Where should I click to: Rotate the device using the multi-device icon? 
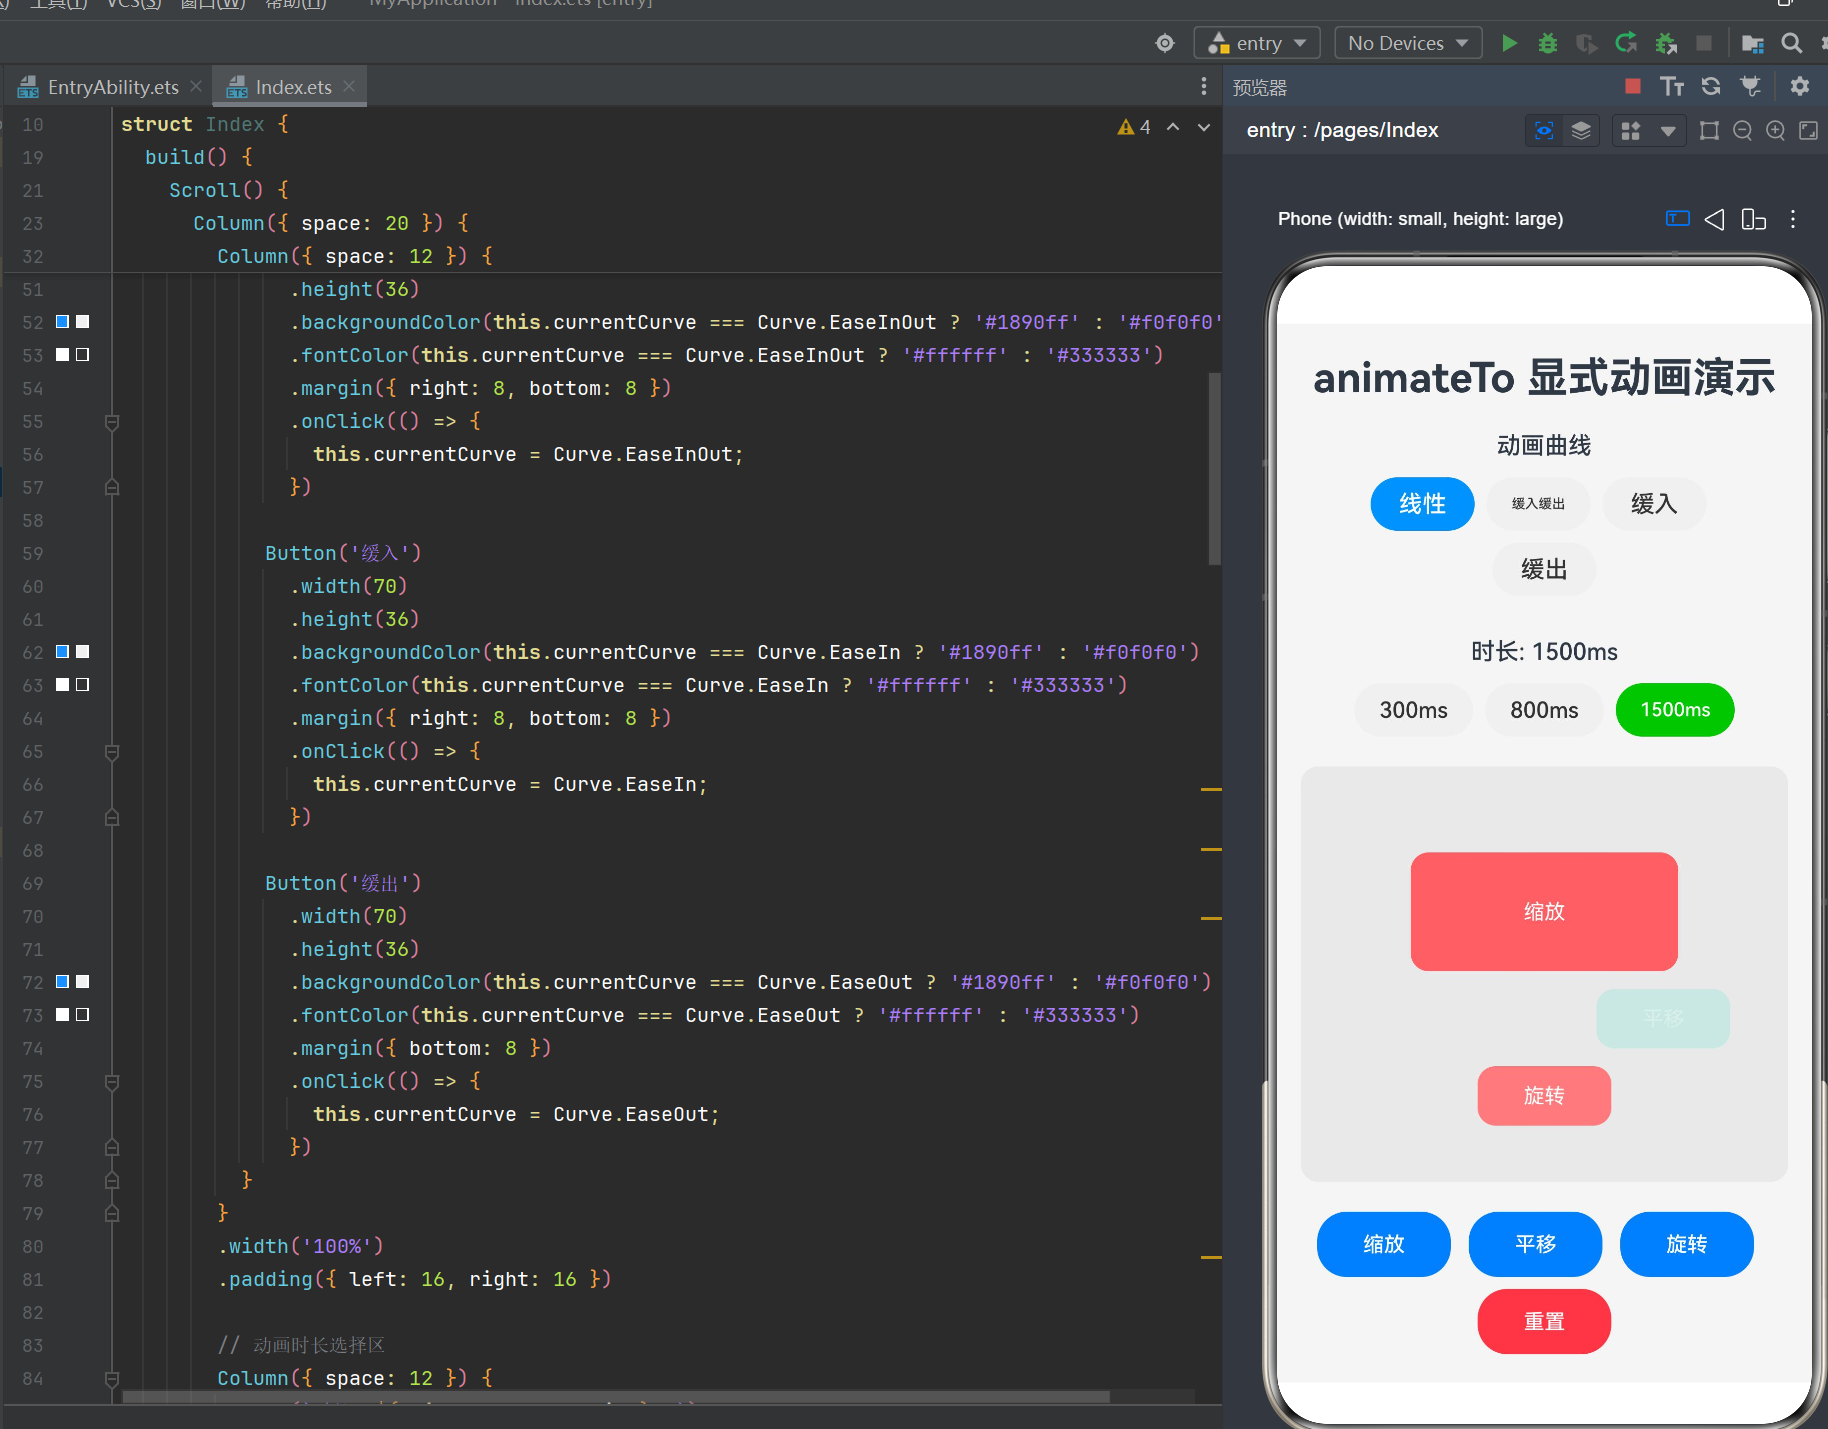1754,219
